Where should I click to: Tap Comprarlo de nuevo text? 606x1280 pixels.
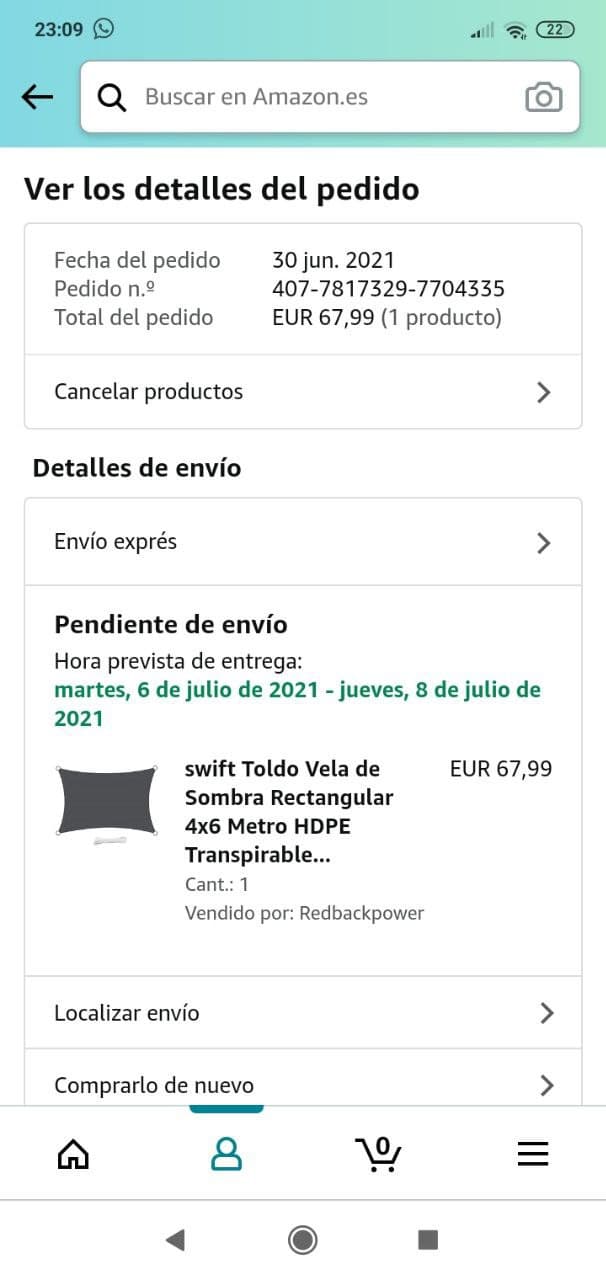(x=154, y=1085)
